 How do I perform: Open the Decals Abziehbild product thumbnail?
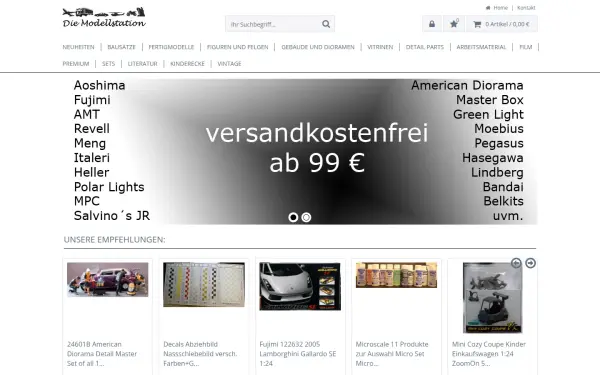[x=204, y=284]
